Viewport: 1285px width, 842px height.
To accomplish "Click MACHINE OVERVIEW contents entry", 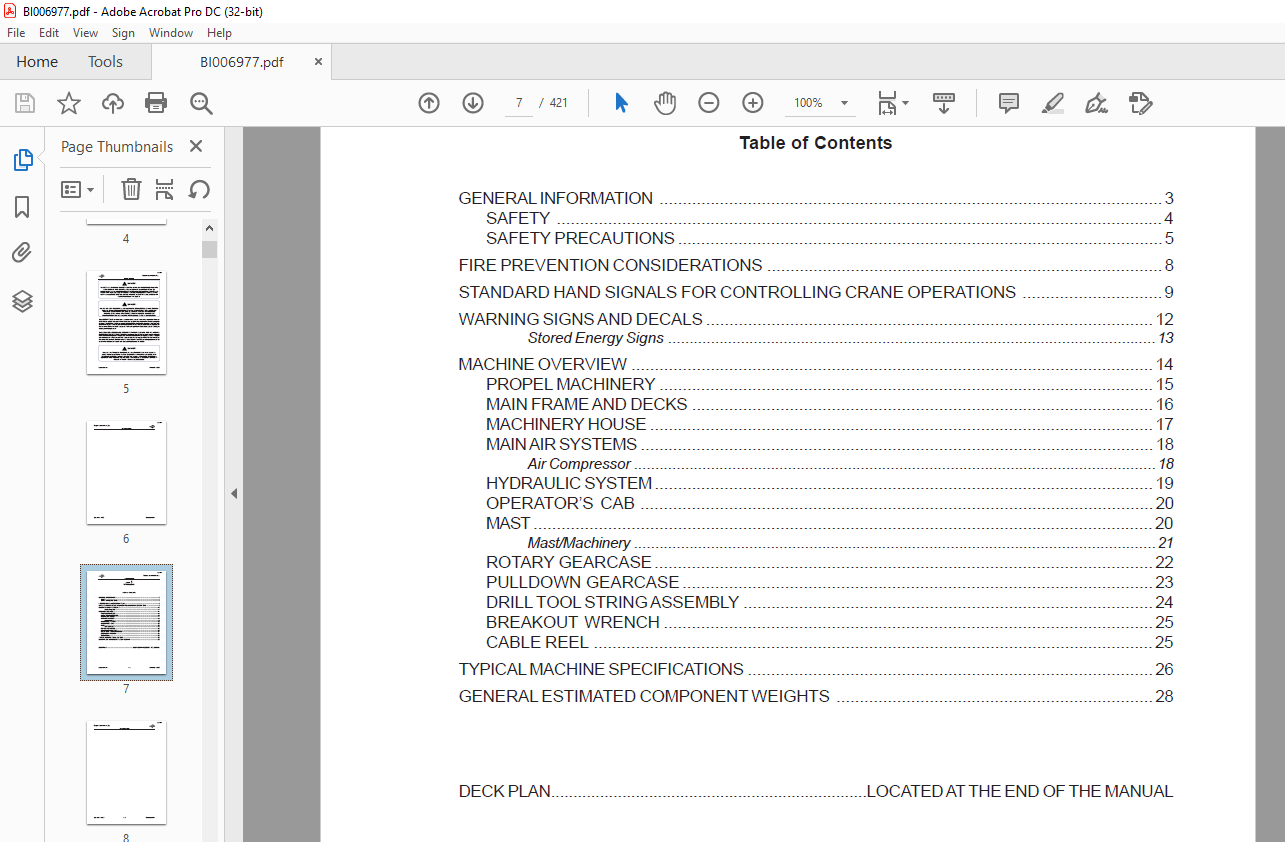I will (x=815, y=364).
